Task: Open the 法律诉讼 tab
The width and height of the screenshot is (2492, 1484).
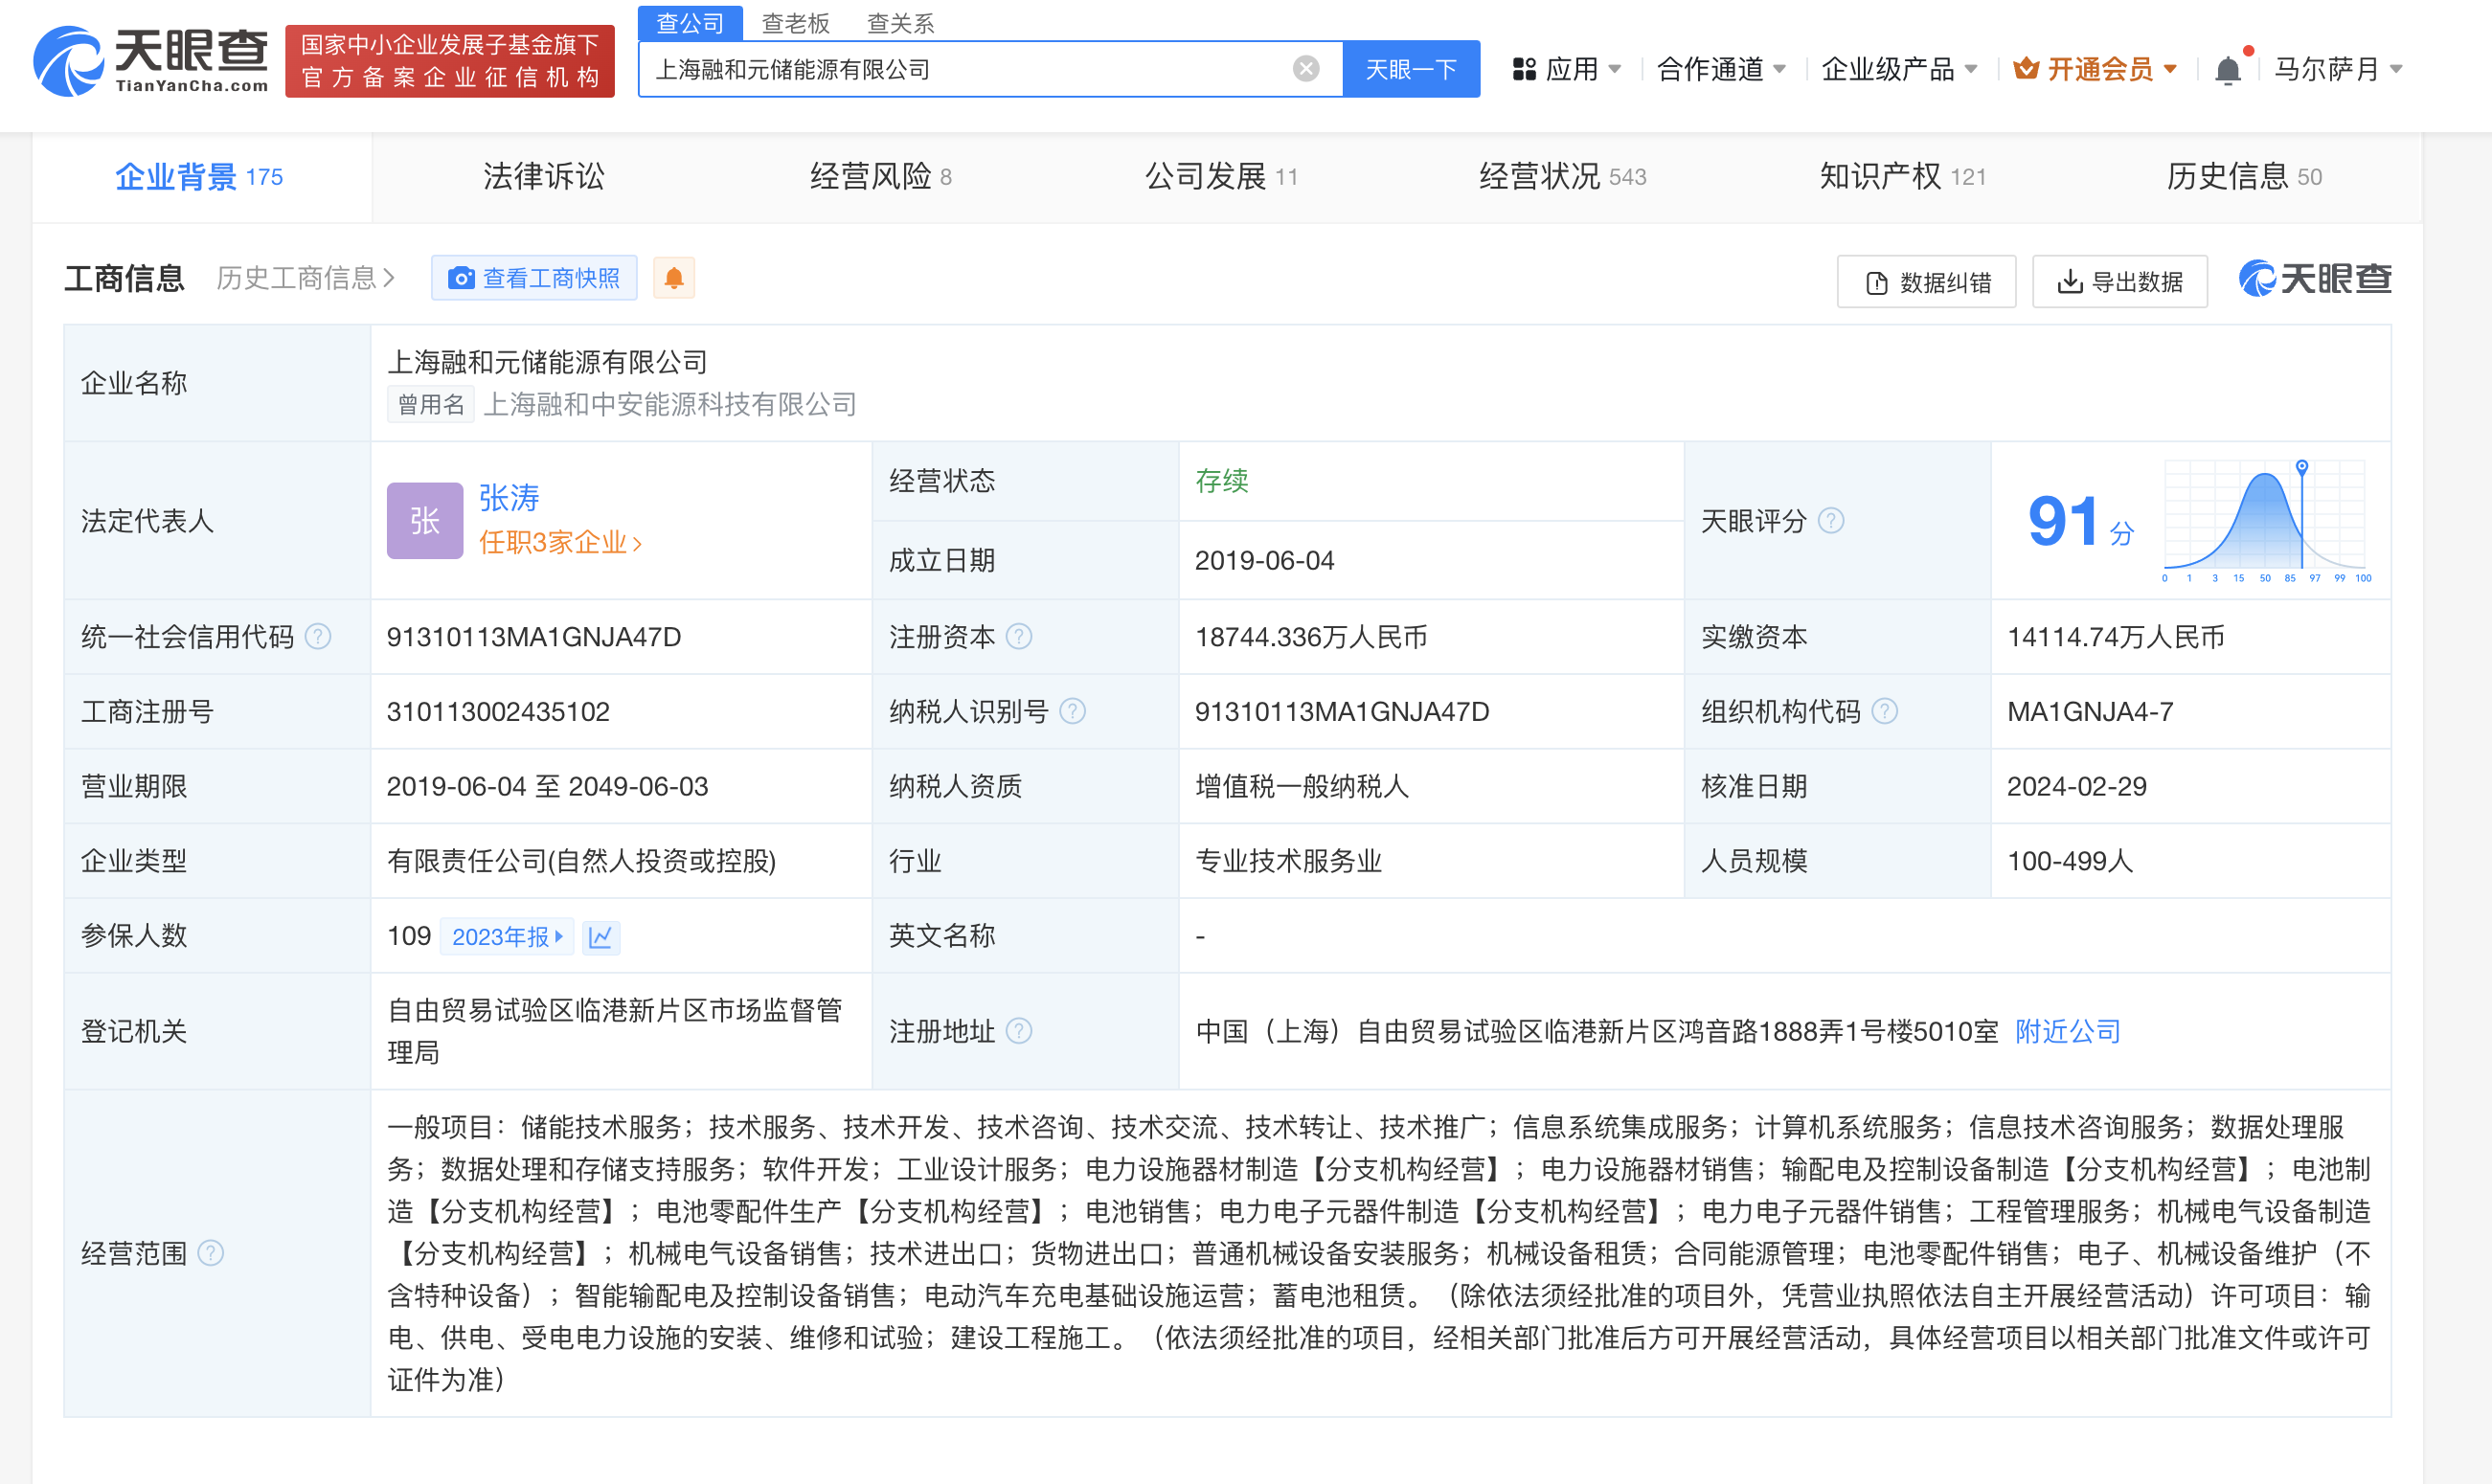Action: (543, 176)
